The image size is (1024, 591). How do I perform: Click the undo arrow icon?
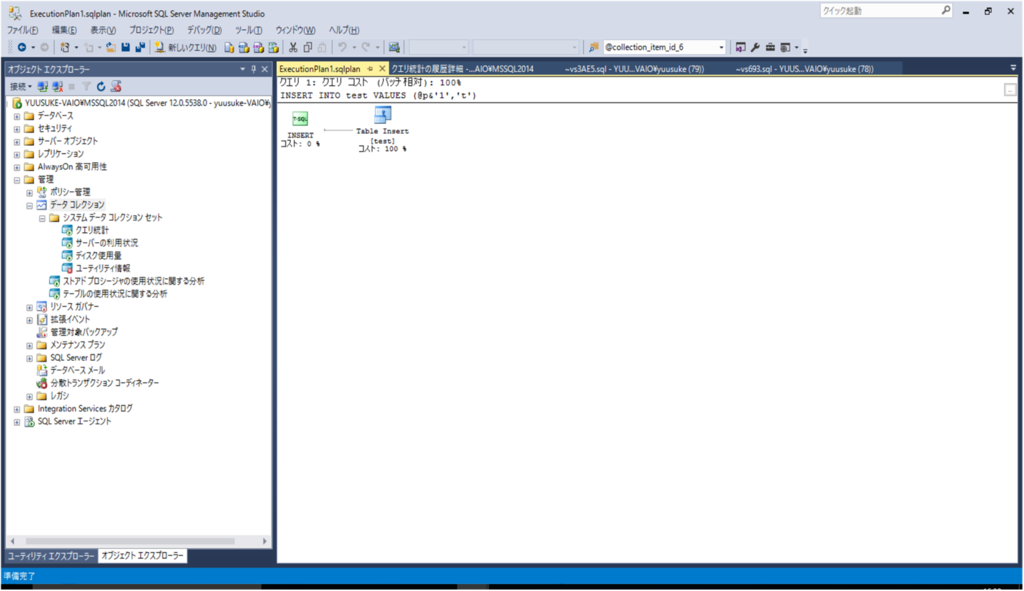342,47
